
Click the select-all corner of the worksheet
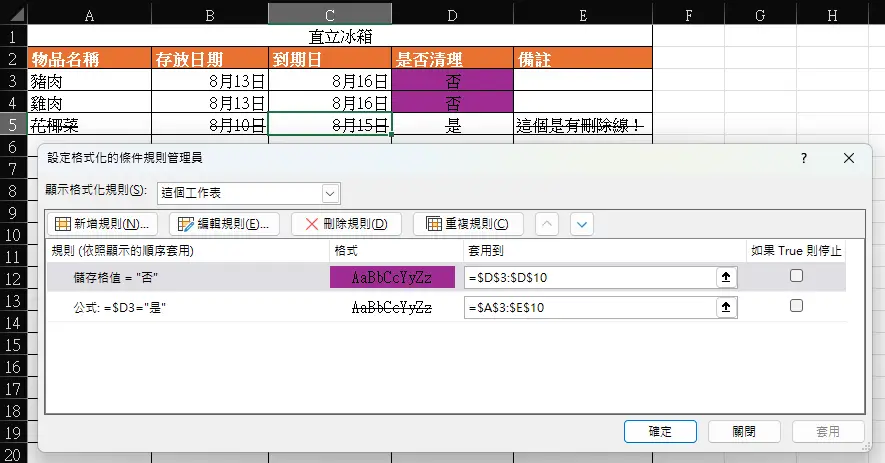point(14,14)
